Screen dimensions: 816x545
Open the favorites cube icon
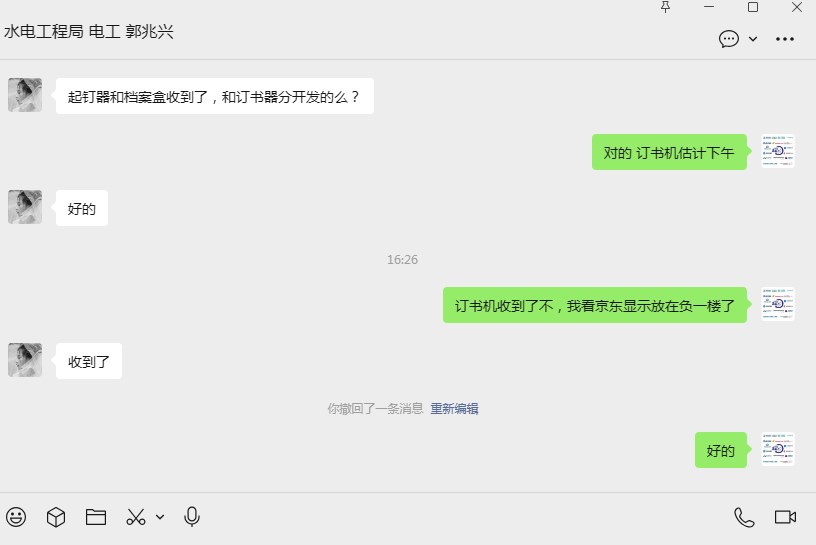point(56,517)
